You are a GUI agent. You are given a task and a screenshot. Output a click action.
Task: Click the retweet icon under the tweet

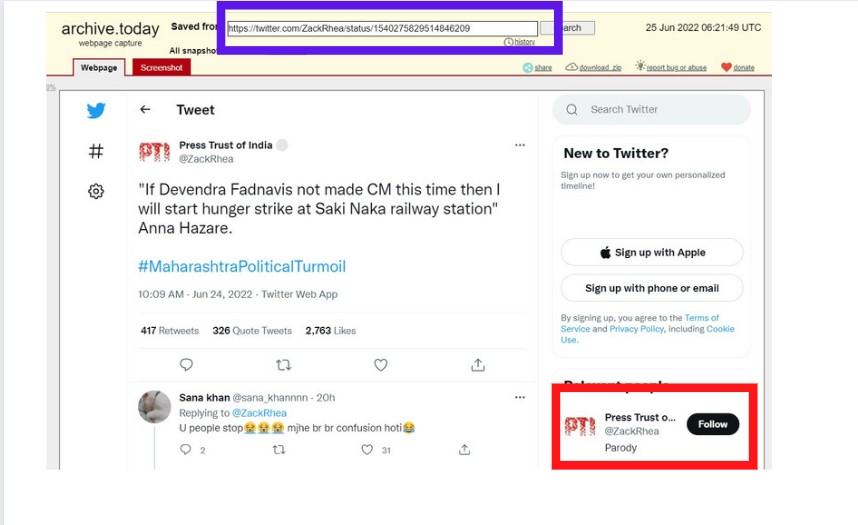[283, 365]
